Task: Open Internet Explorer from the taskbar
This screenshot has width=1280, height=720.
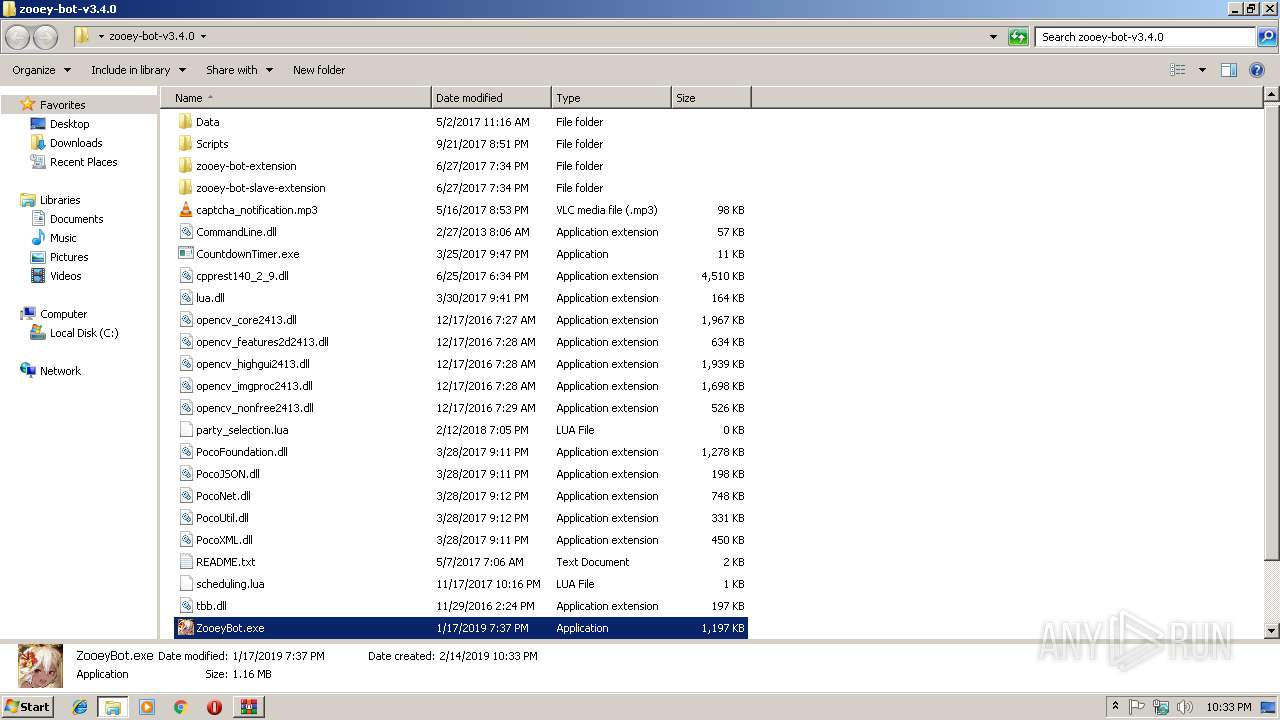Action: click(80, 707)
